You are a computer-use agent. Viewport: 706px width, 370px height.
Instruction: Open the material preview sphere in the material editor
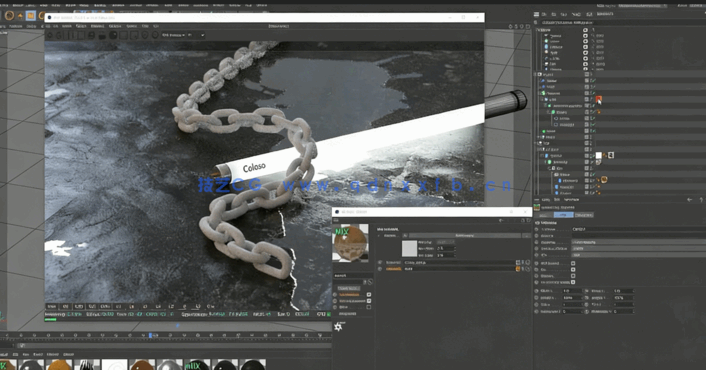pyautogui.click(x=350, y=243)
